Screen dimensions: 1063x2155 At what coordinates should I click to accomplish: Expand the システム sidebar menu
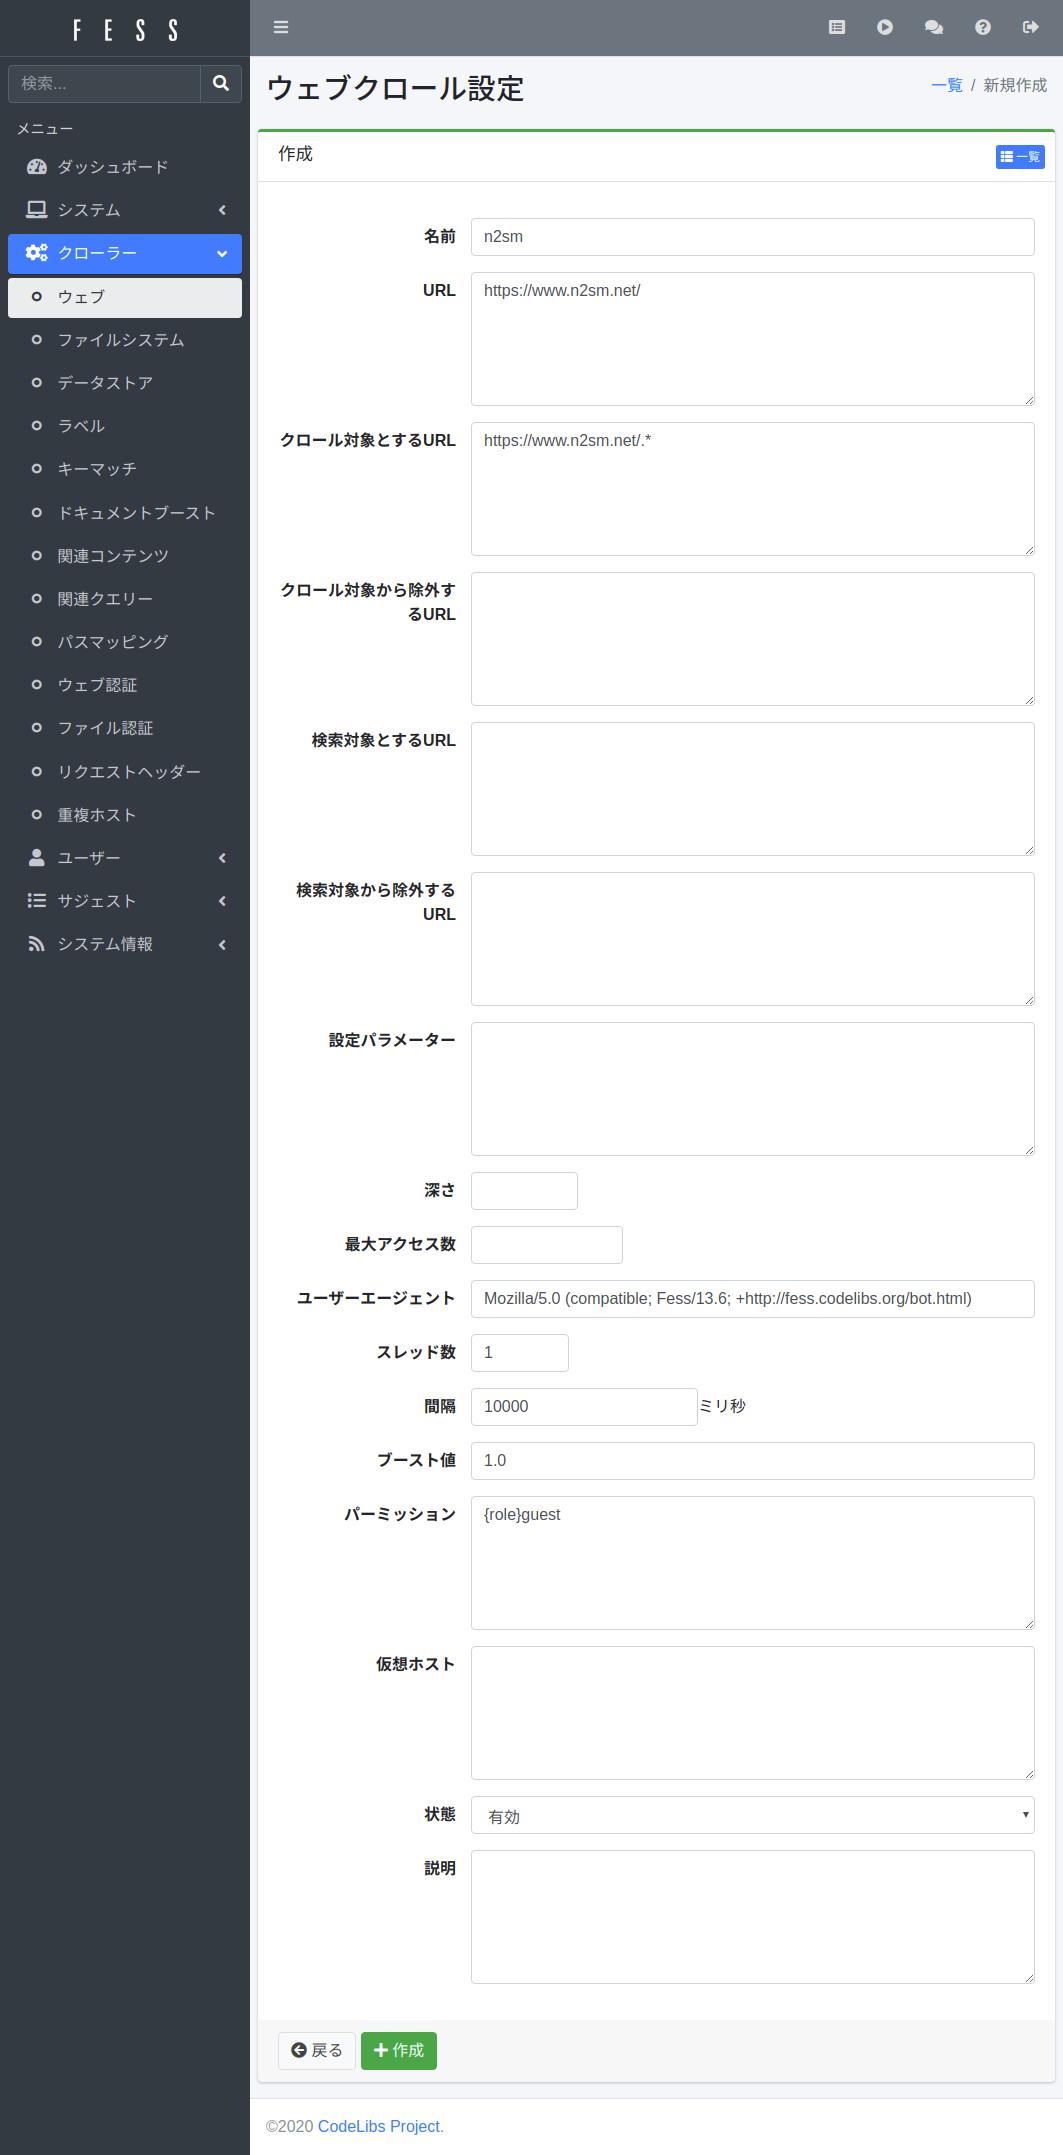[x=125, y=210]
